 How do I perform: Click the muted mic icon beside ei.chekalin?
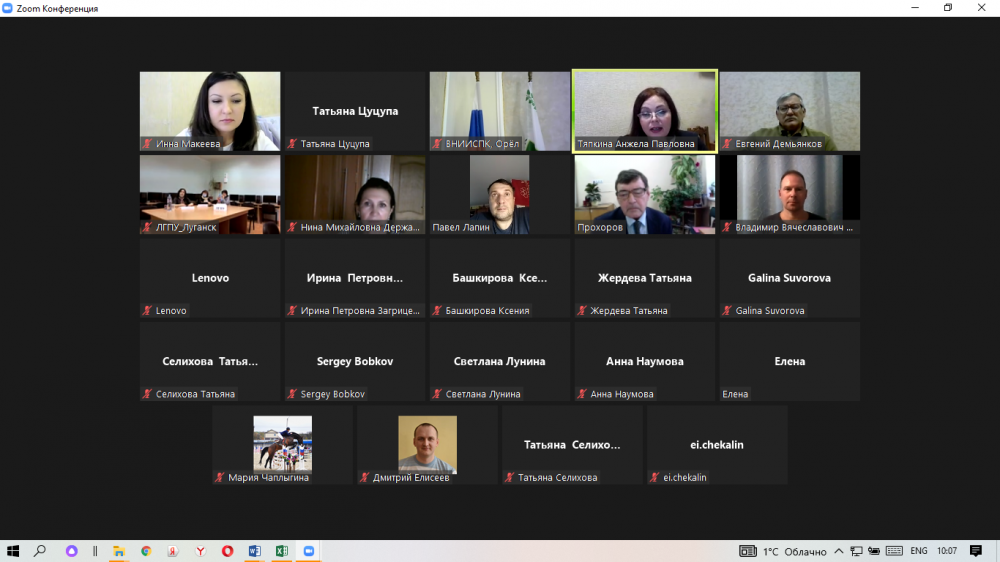coord(654,478)
